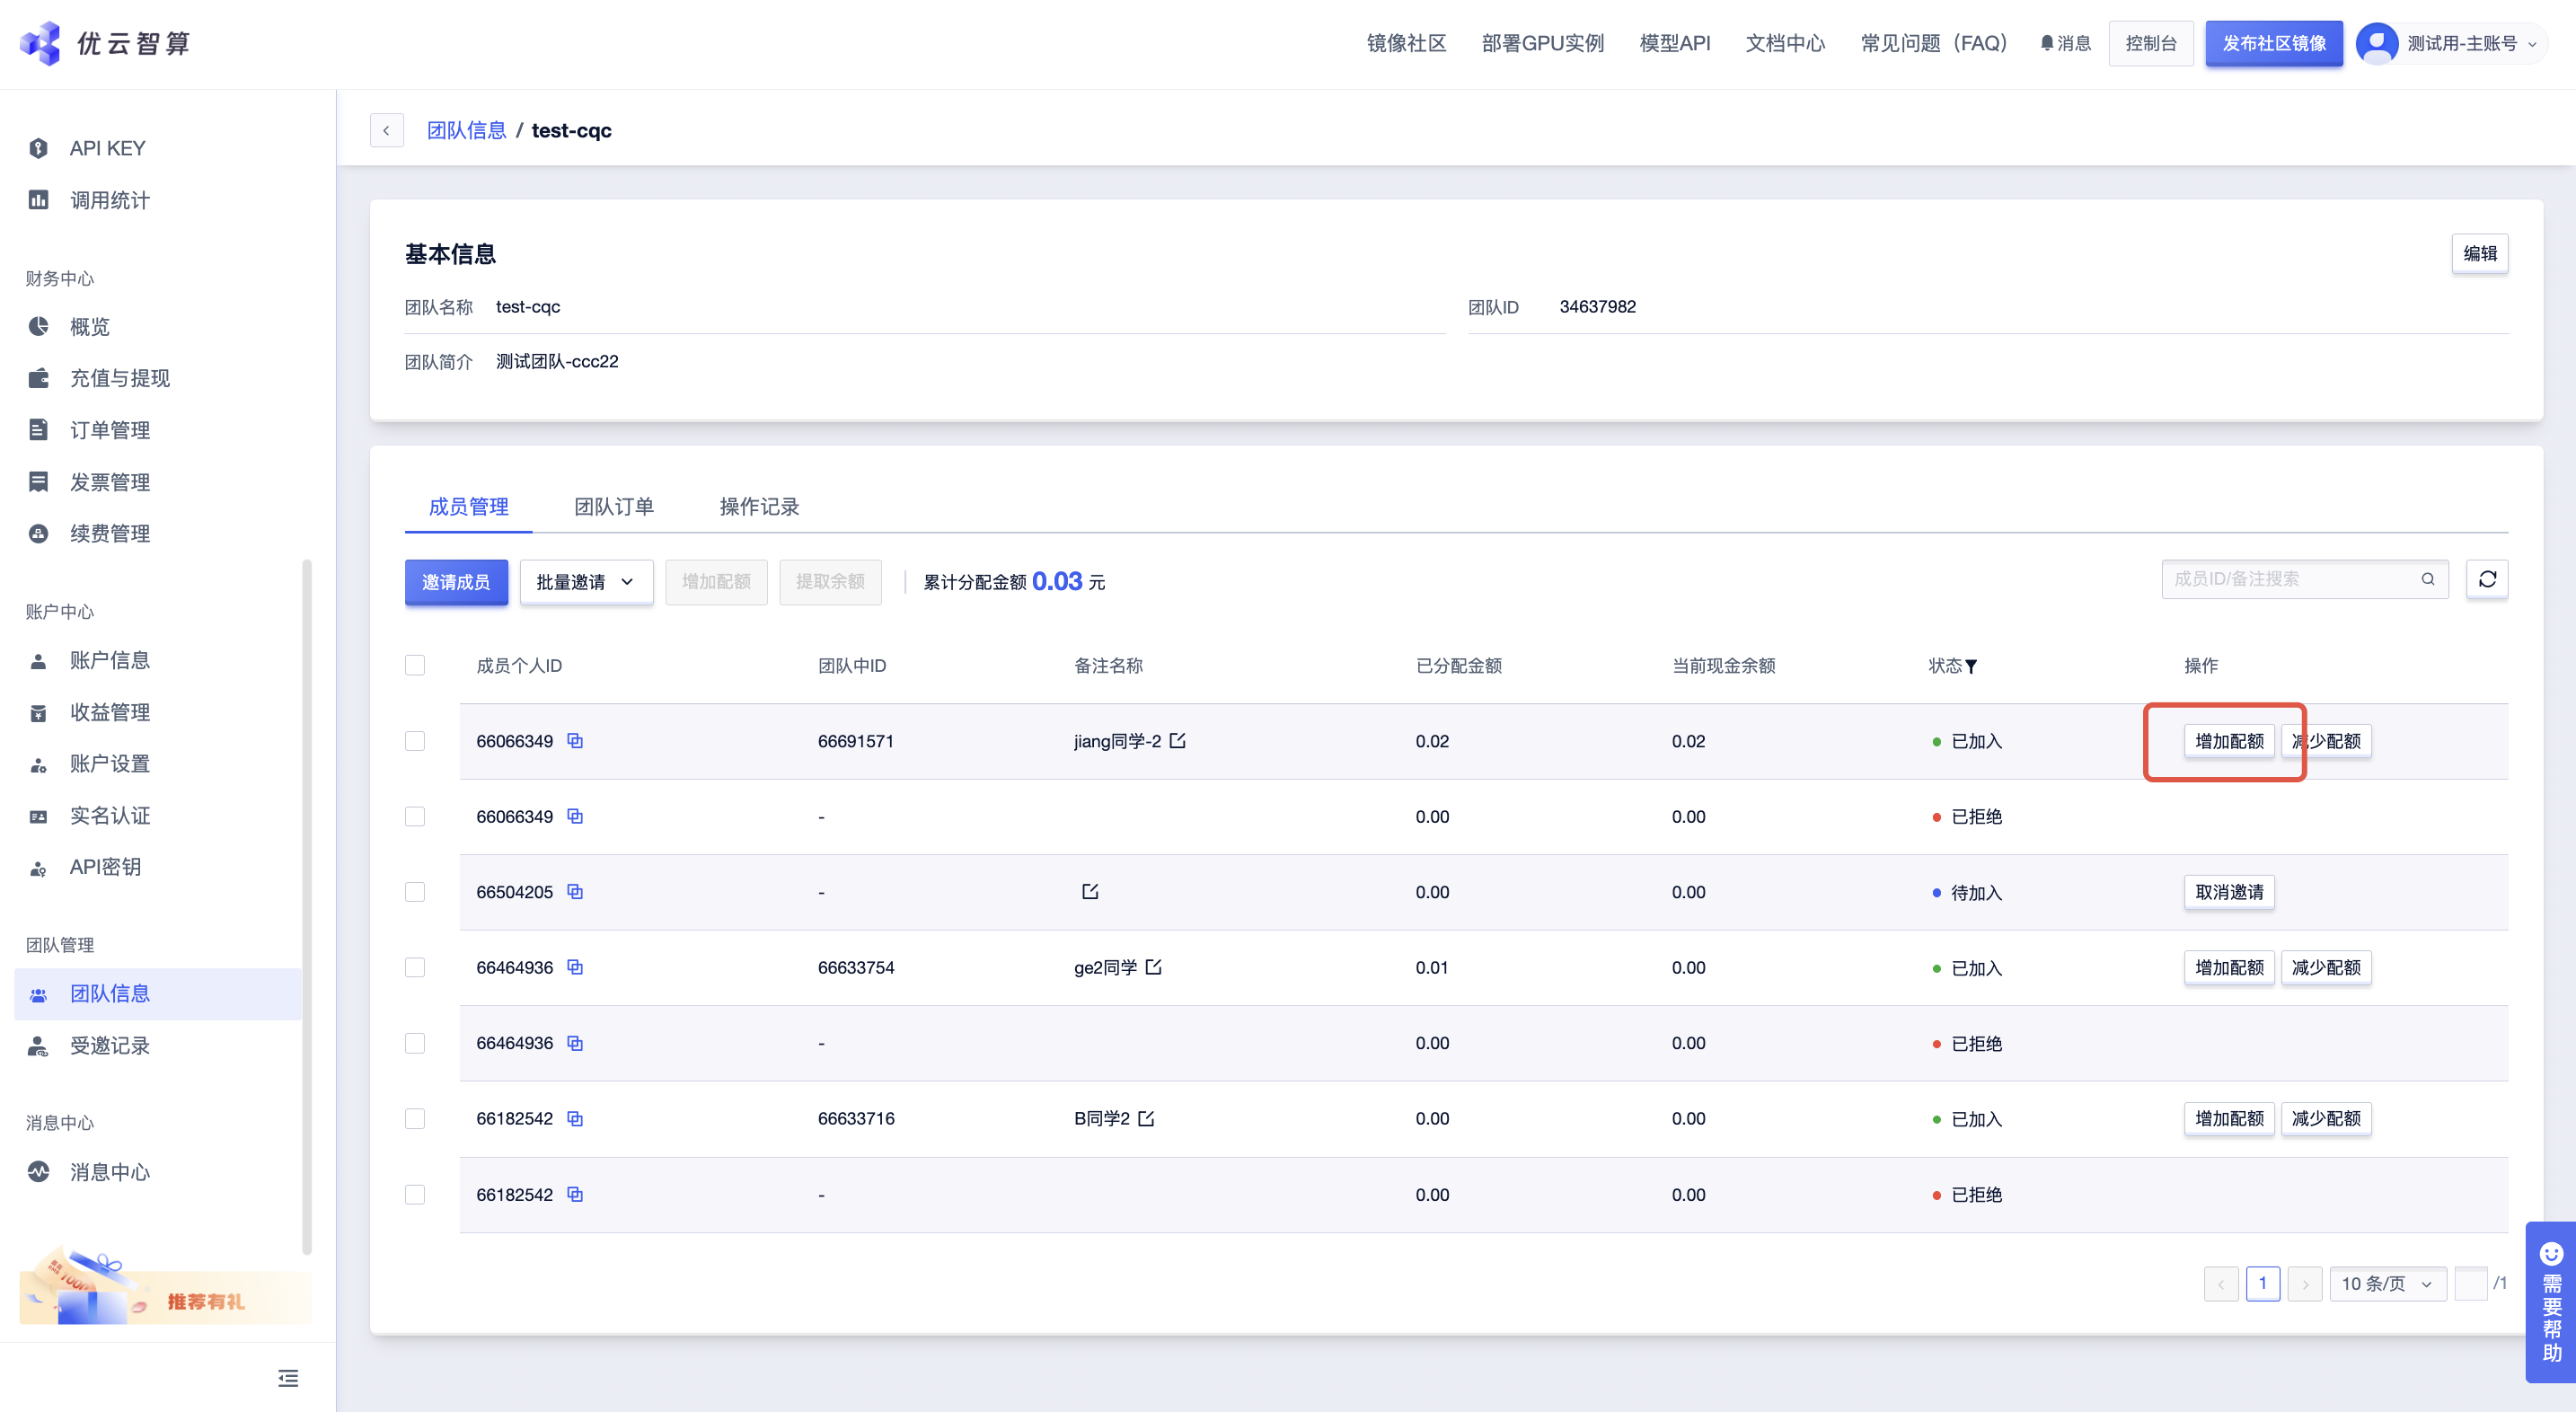Screen dimensions: 2576x1412
Task: Open the 测试用-主账号 account menu
Action: point(2460,43)
